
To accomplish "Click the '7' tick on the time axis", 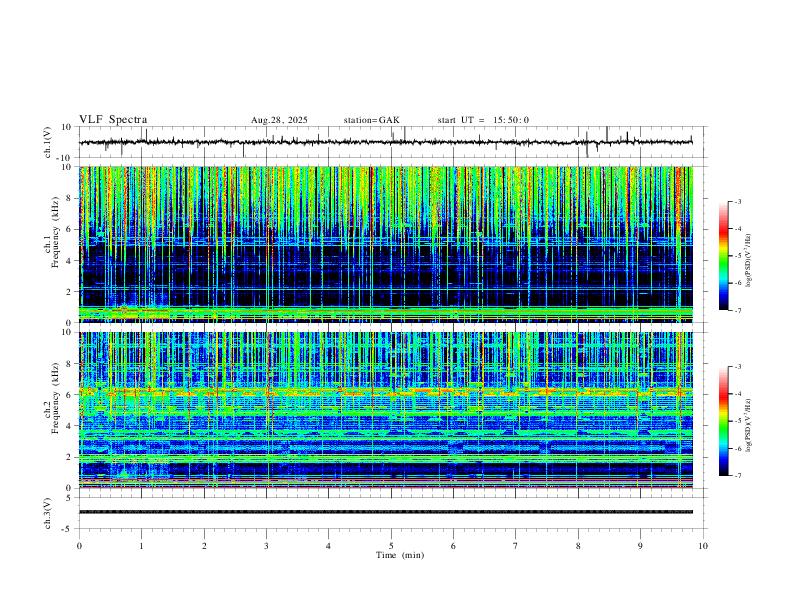I will point(516,546).
